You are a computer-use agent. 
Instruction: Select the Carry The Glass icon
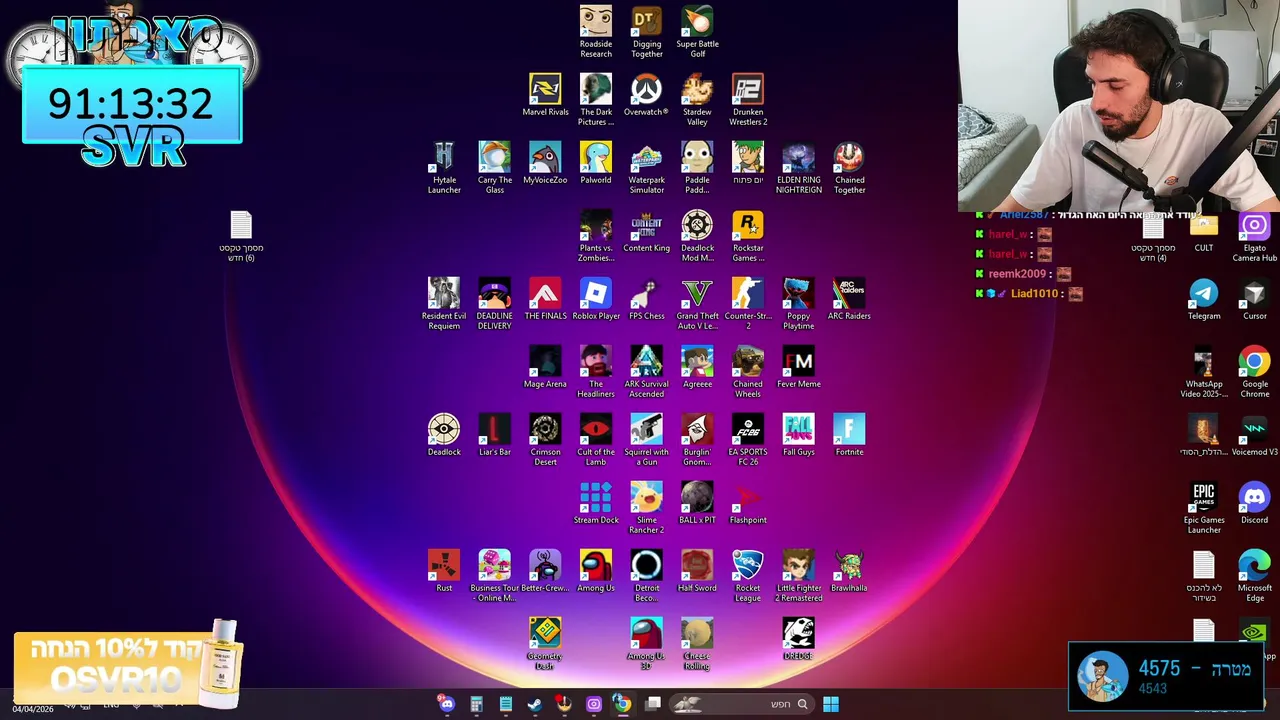coord(494,167)
